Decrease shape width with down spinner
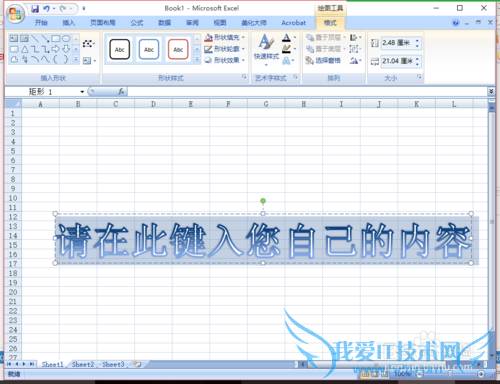Viewport: 500px width, 384px height. pyautogui.click(x=417, y=64)
